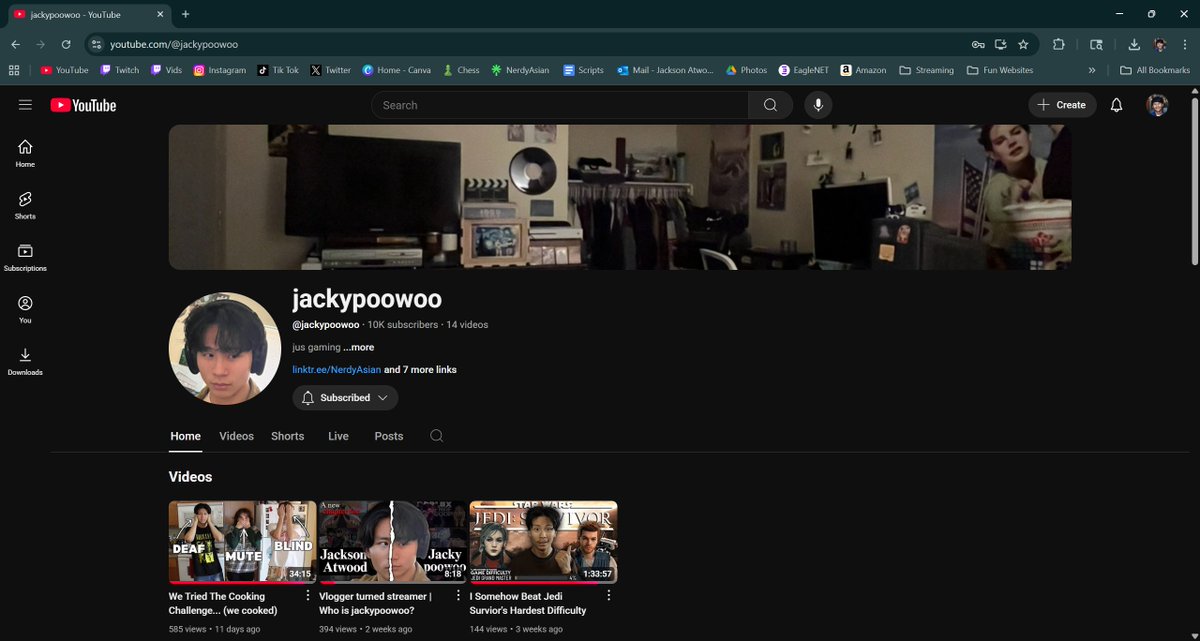Go to Home in sidebar

(x=25, y=153)
